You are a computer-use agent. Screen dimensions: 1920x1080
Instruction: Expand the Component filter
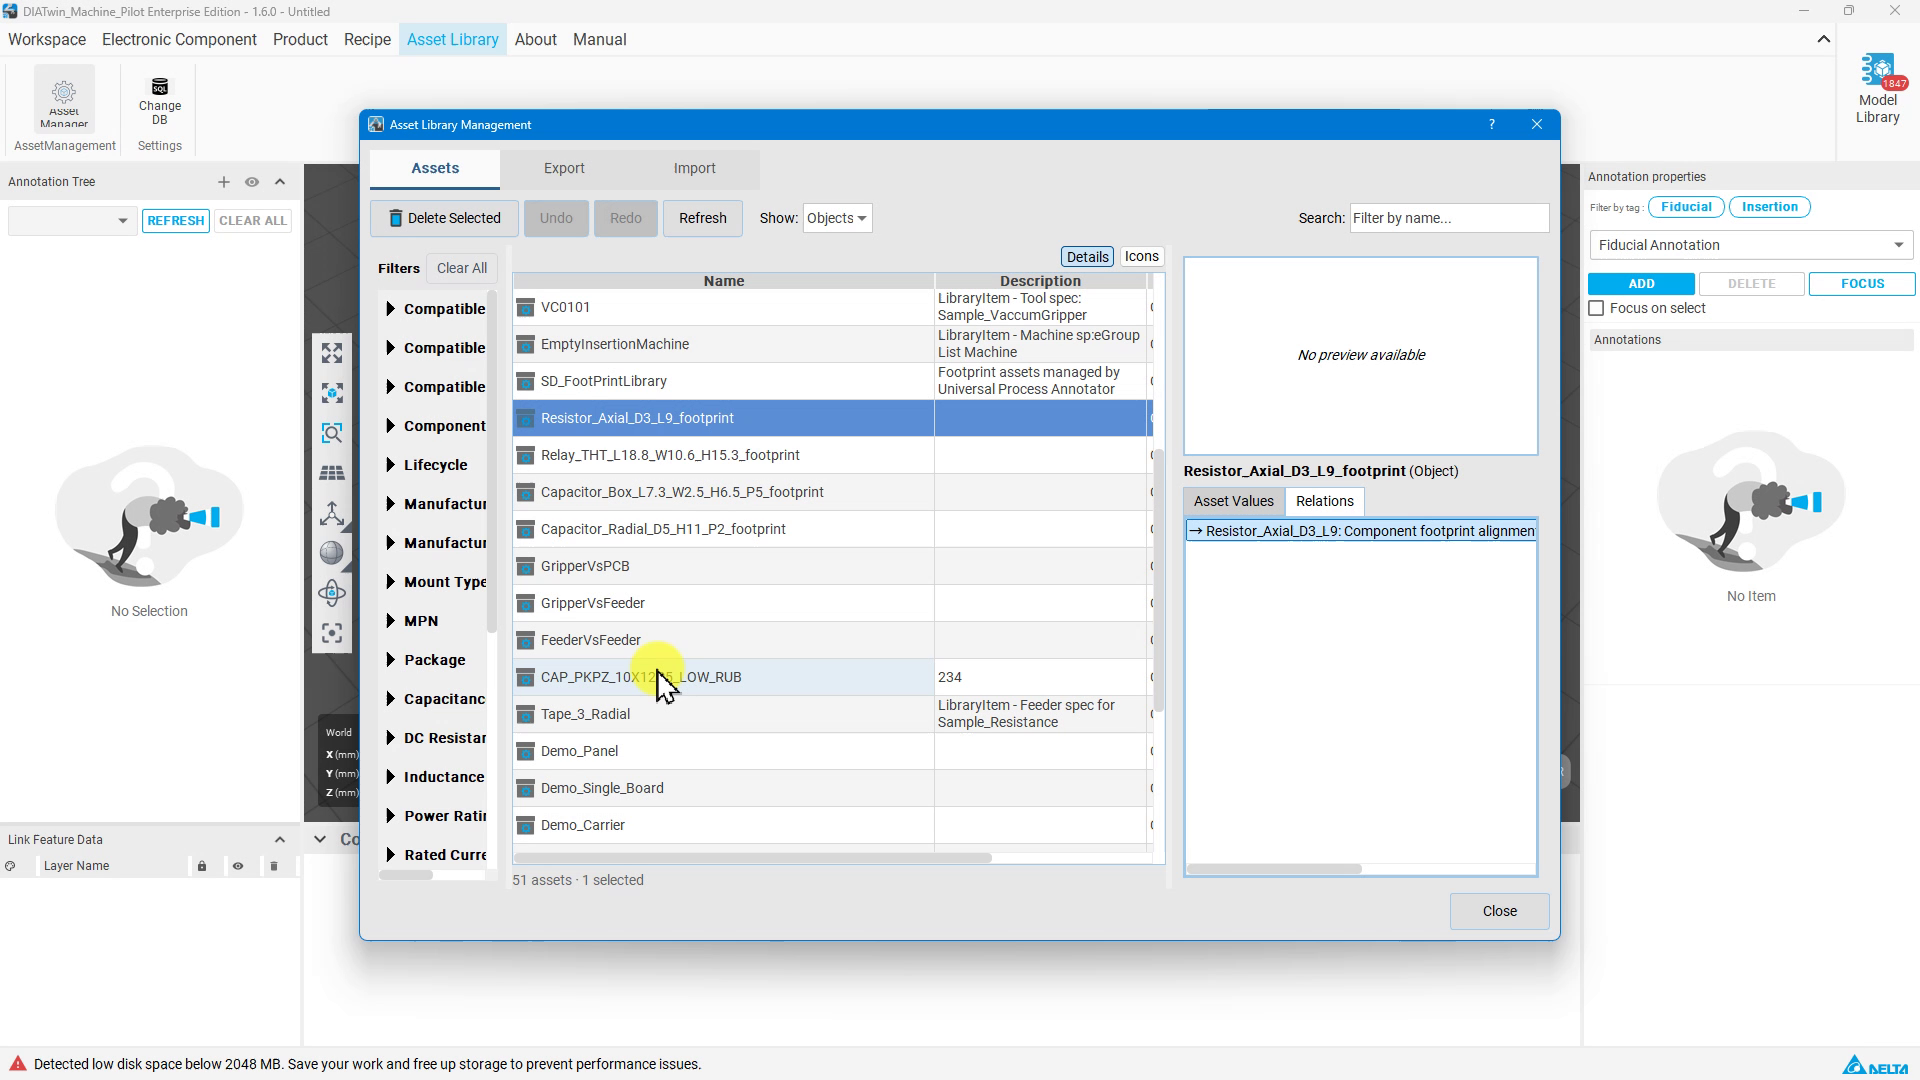coord(390,426)
